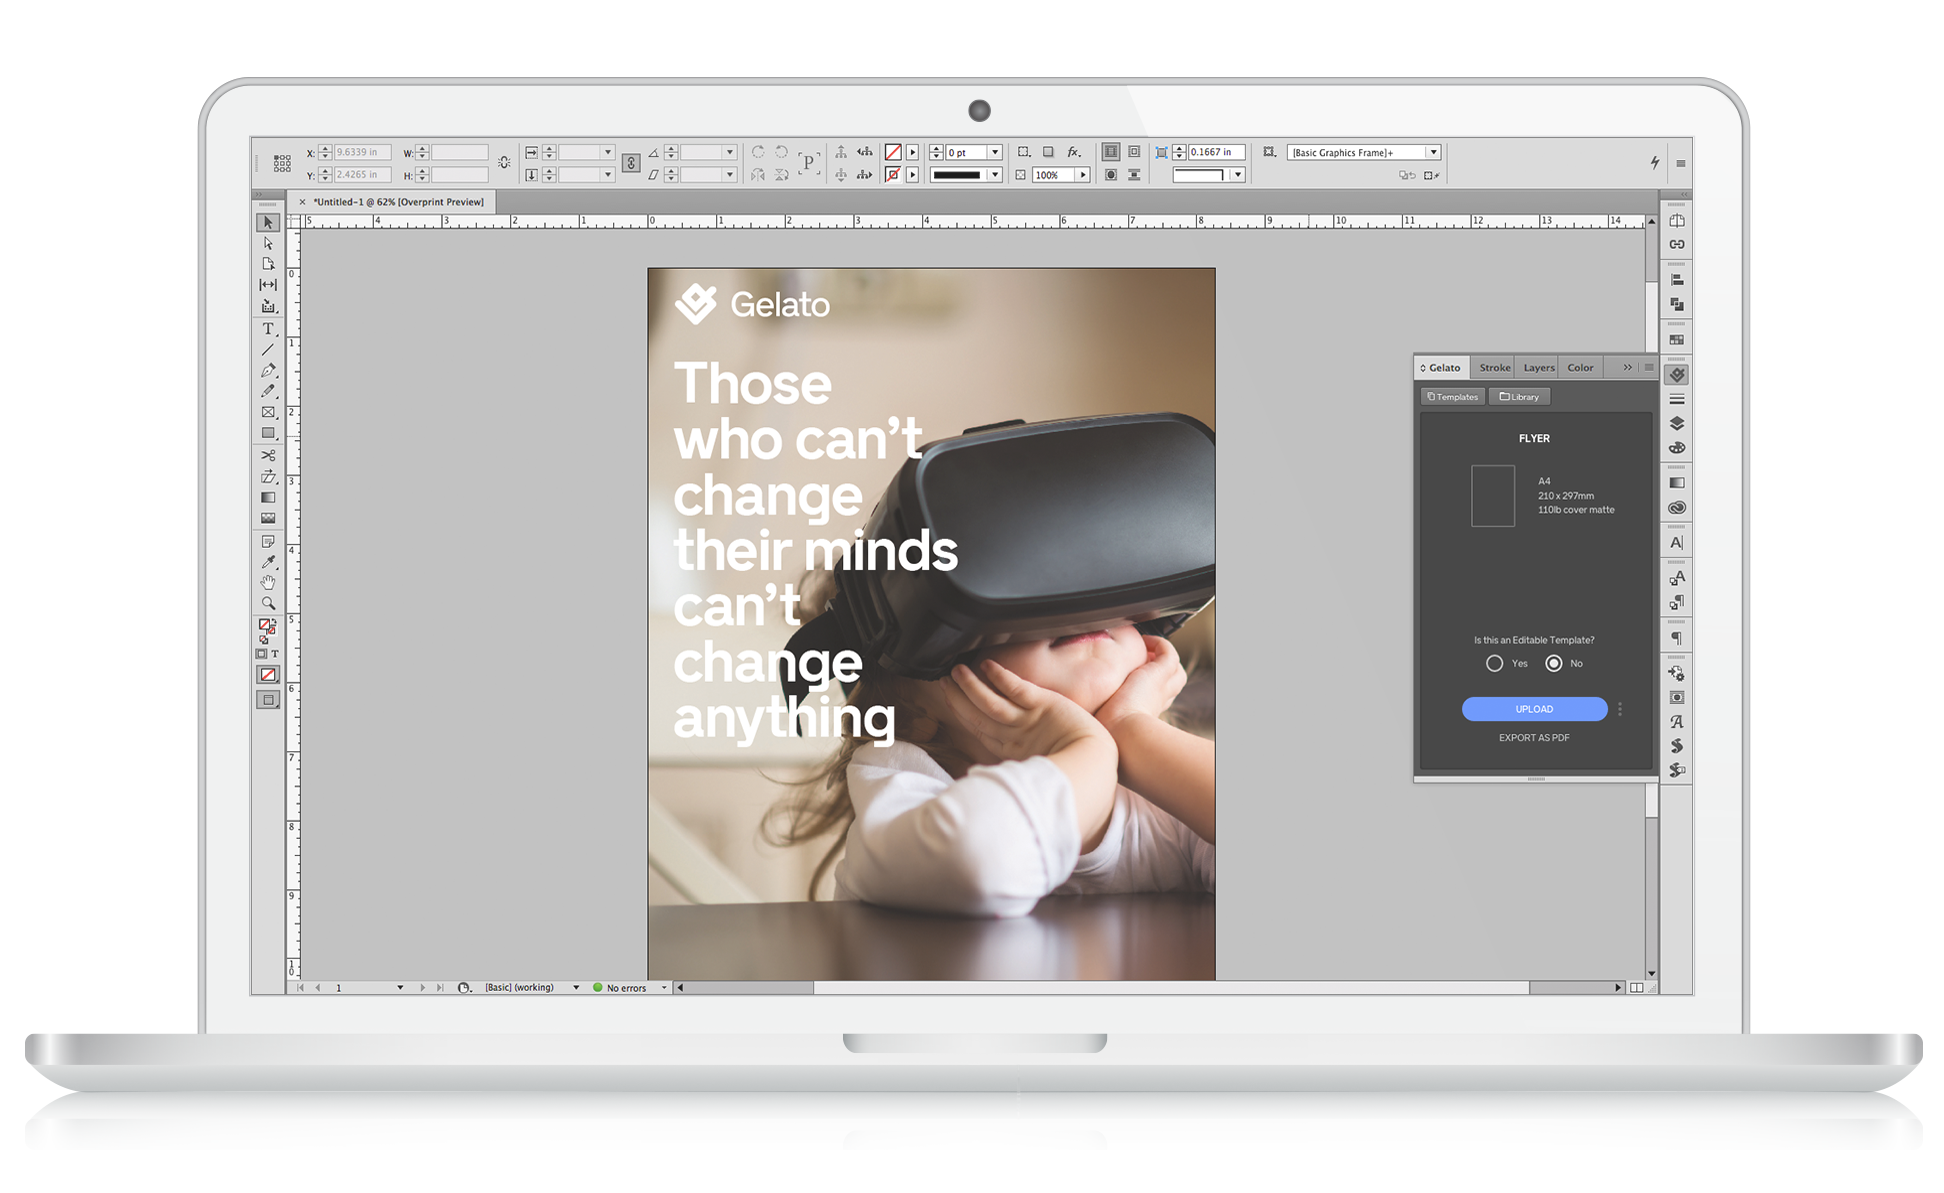Open the stroke weight 0 pt dropdown
Viewport: 1944px width, 1193px height.
(x=995, y=152)
